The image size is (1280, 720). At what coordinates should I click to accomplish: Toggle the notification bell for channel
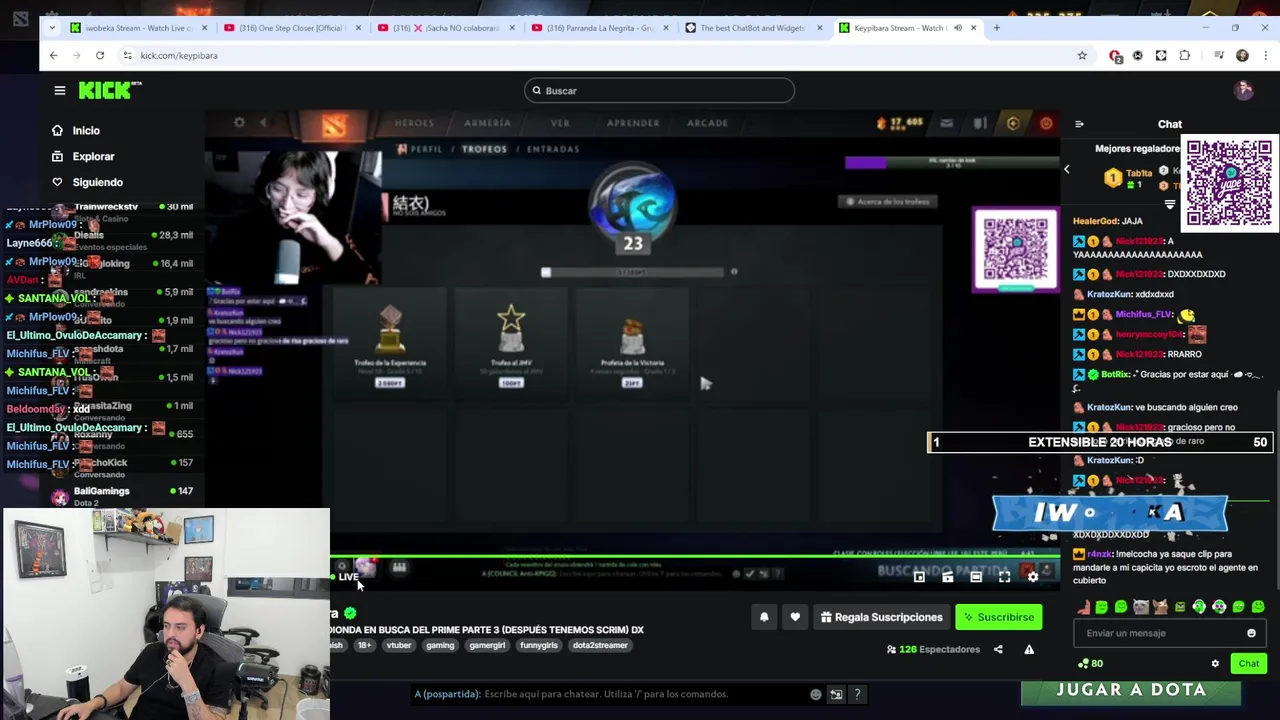pos(764,617)
